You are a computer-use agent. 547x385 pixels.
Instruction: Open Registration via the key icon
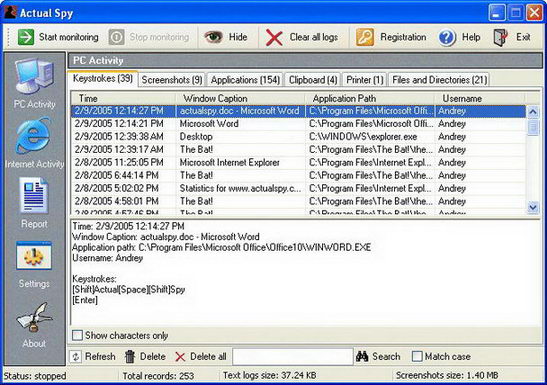[365, 37]
